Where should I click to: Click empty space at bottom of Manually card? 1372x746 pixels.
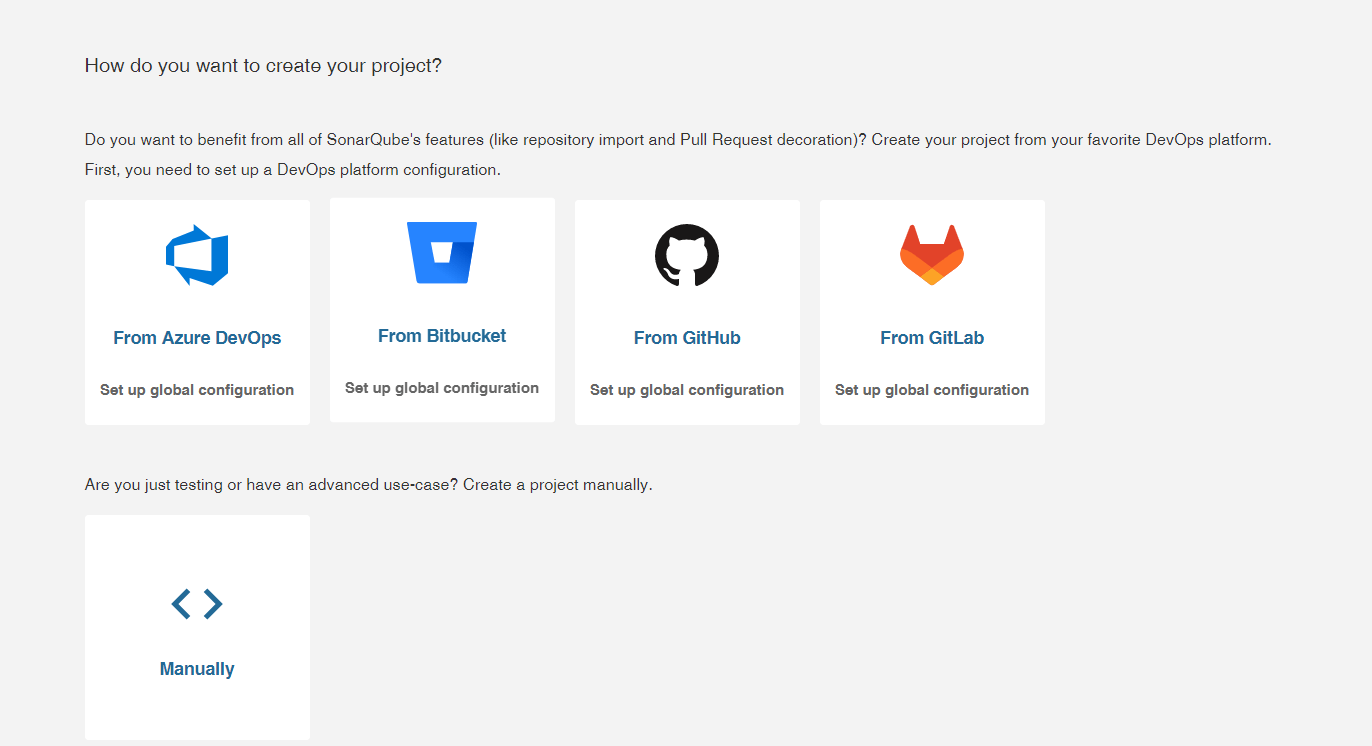[197, 715]
